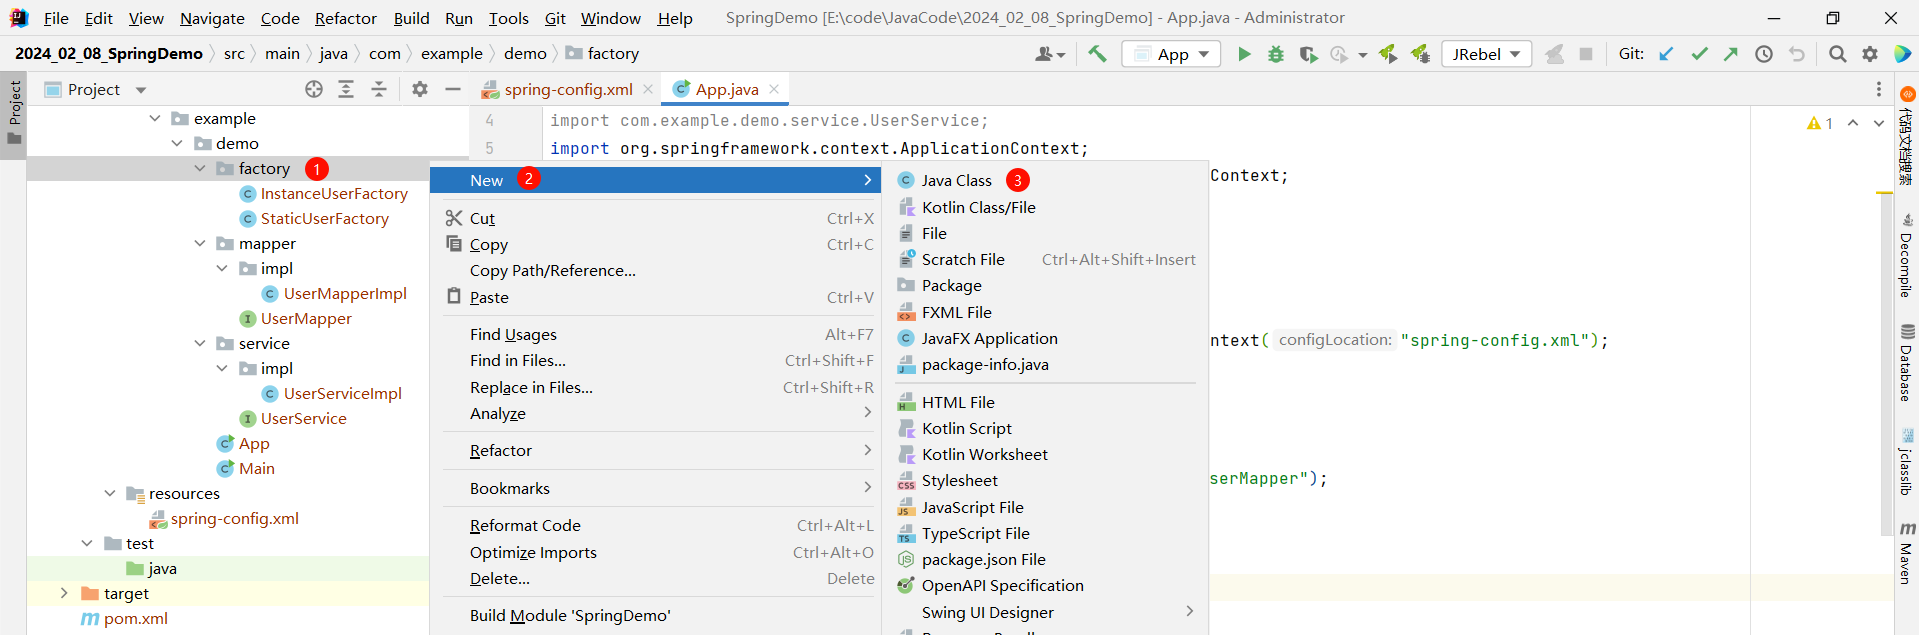Select spring-config.xml under resources

(x=234, y=518)
